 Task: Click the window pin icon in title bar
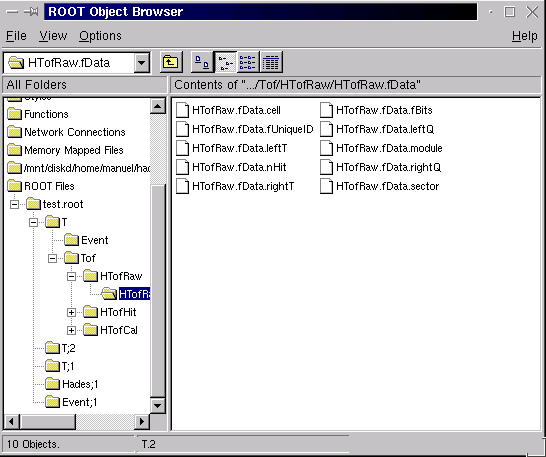click(x=31, y=12)
